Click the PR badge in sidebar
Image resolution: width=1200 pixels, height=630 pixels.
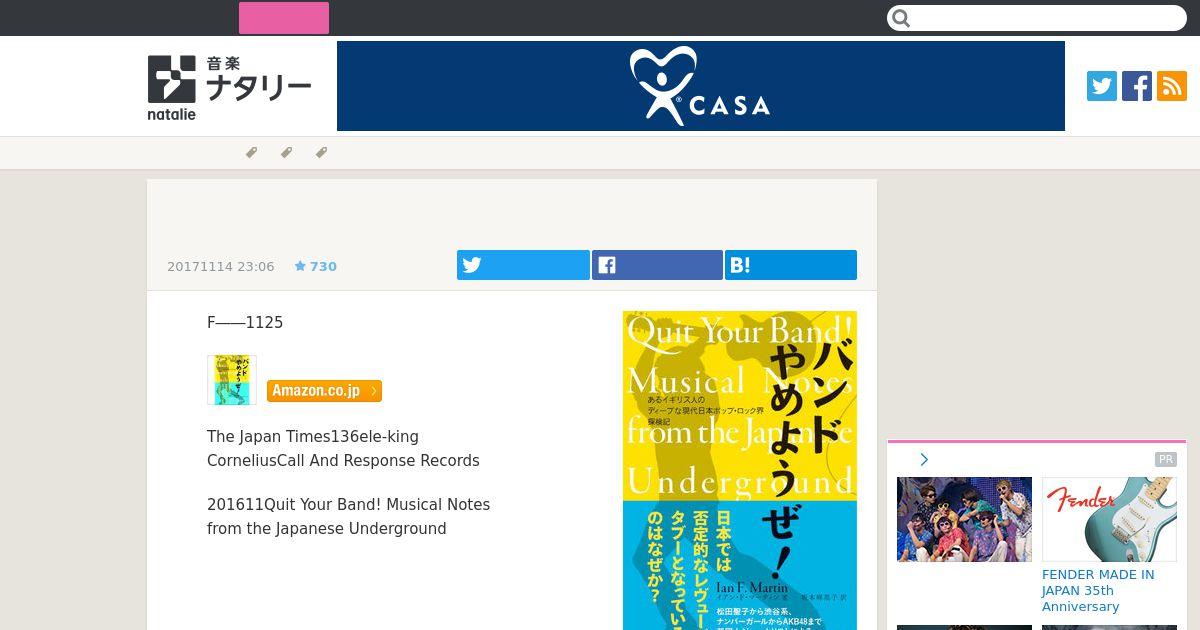[1166, 460]
